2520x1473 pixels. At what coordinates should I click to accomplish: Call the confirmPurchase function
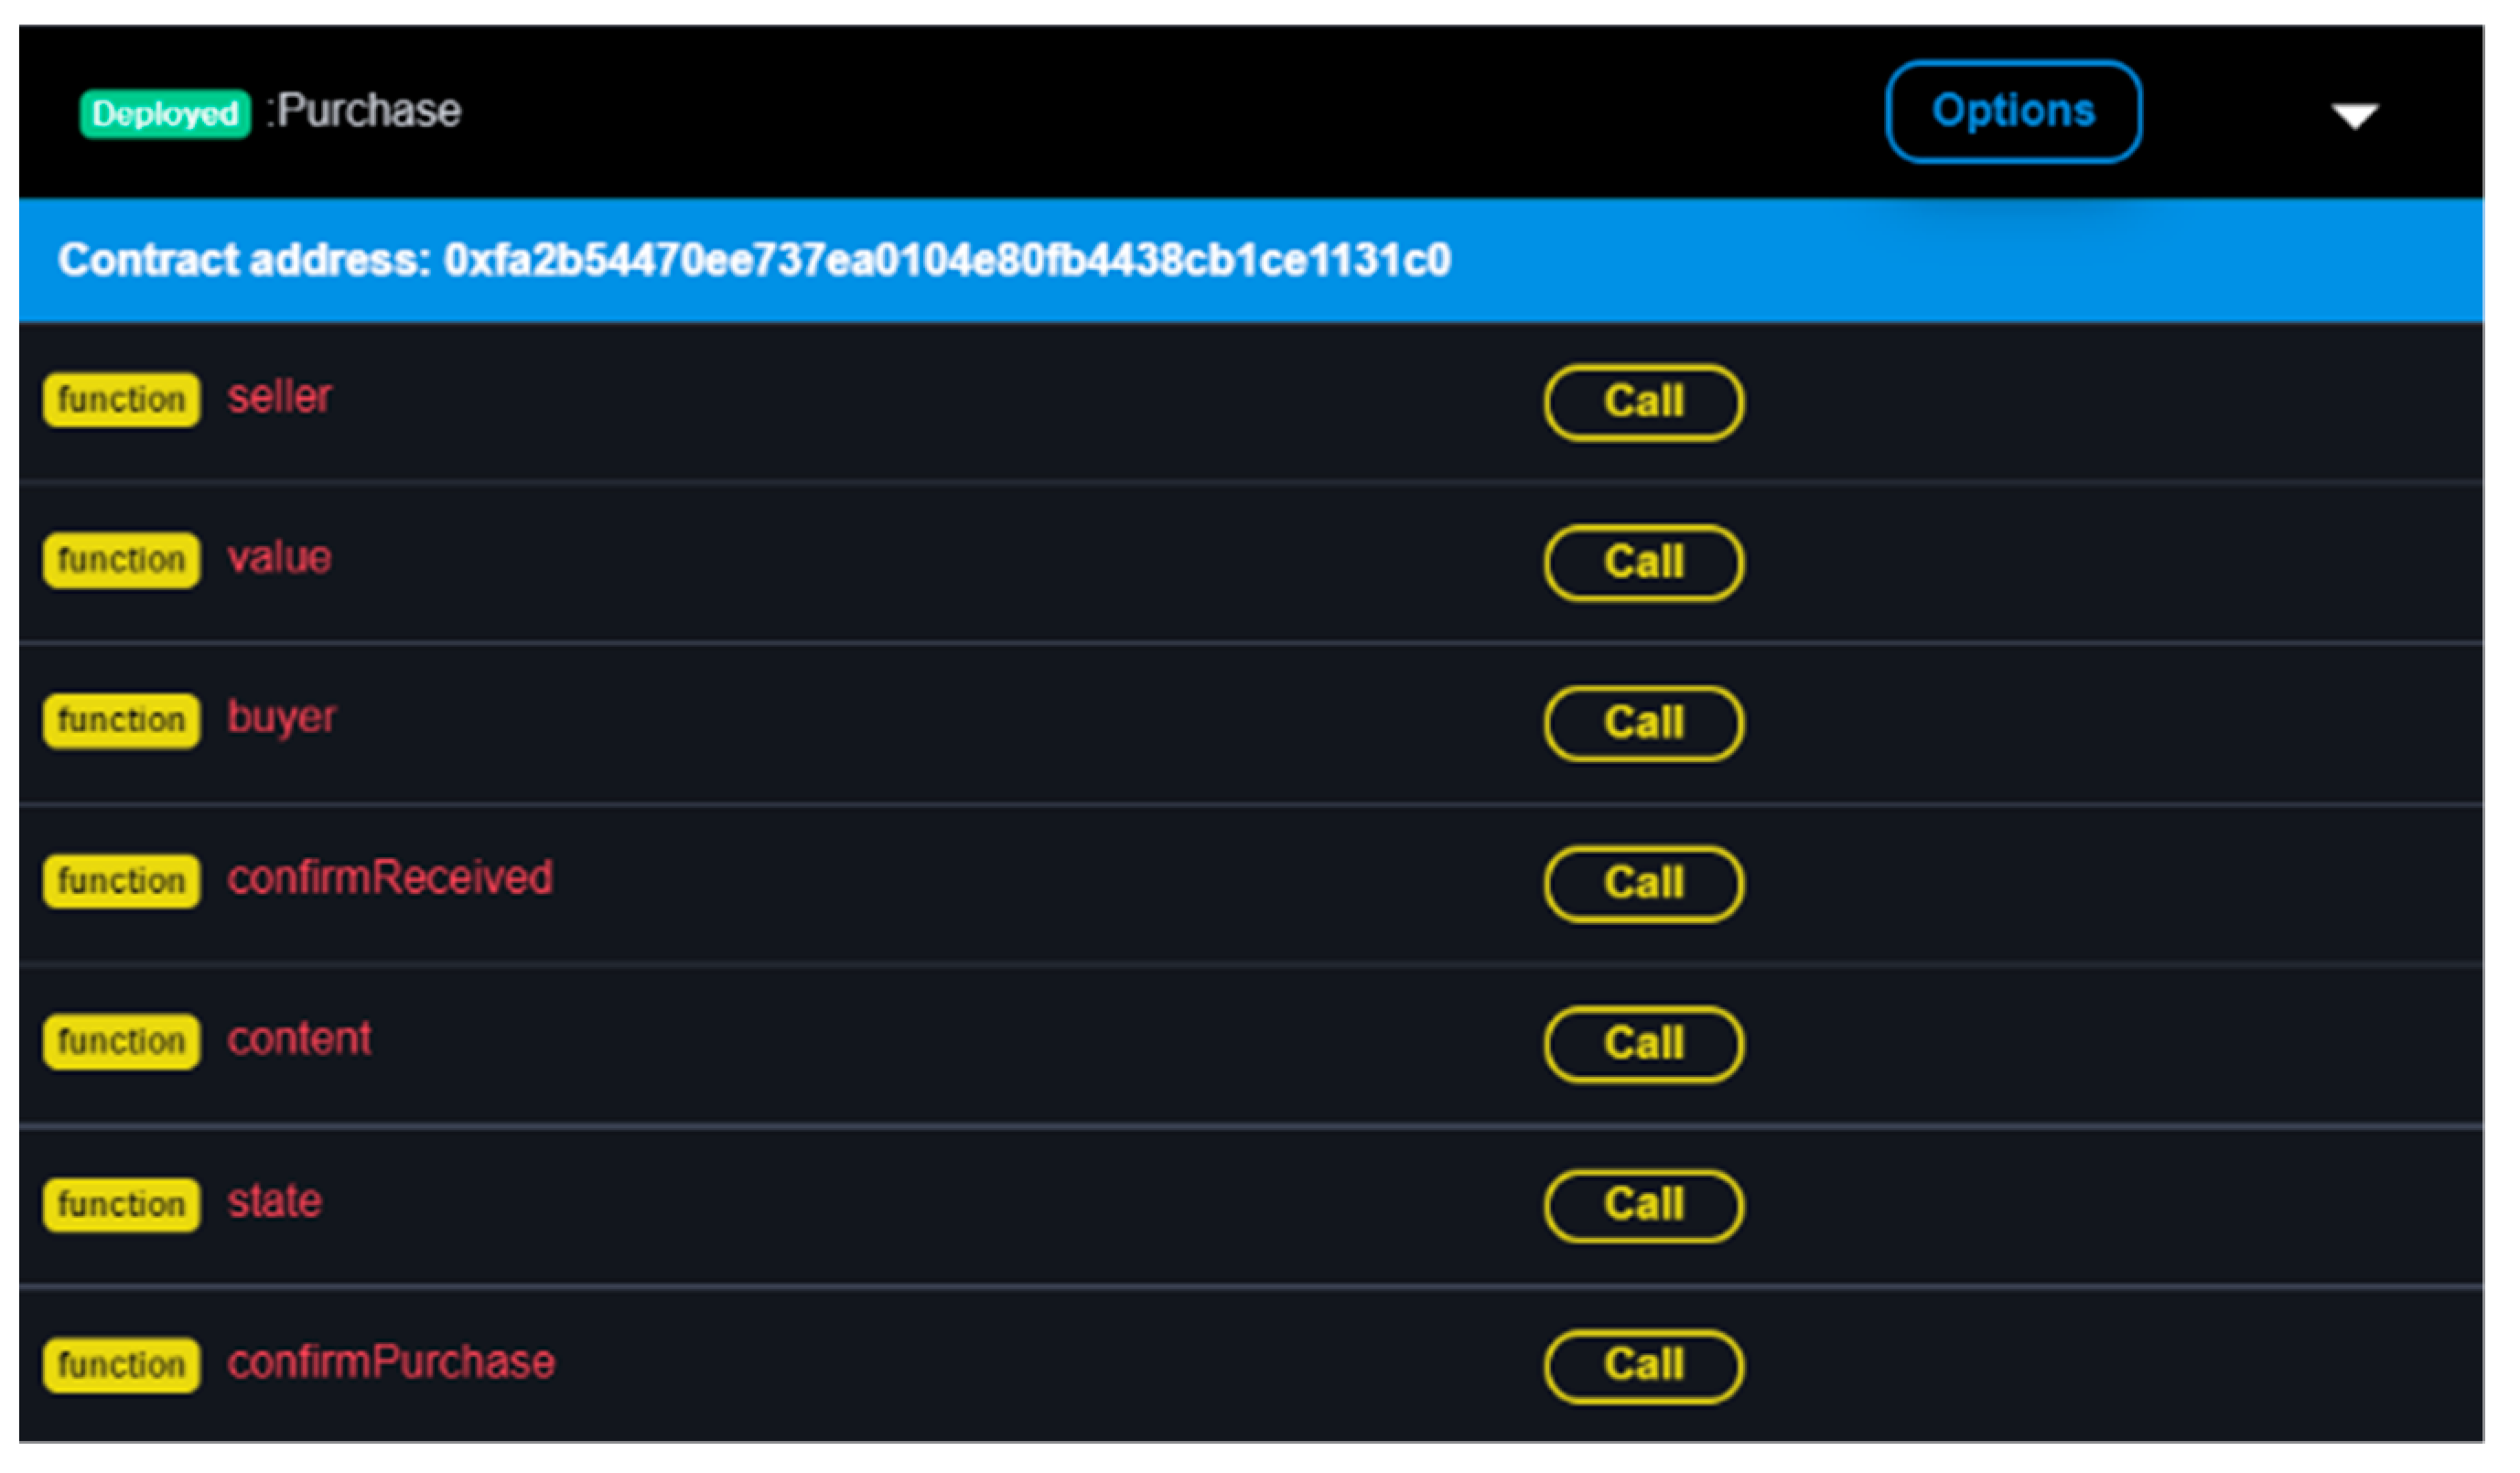click(x=1643, y=1365)
